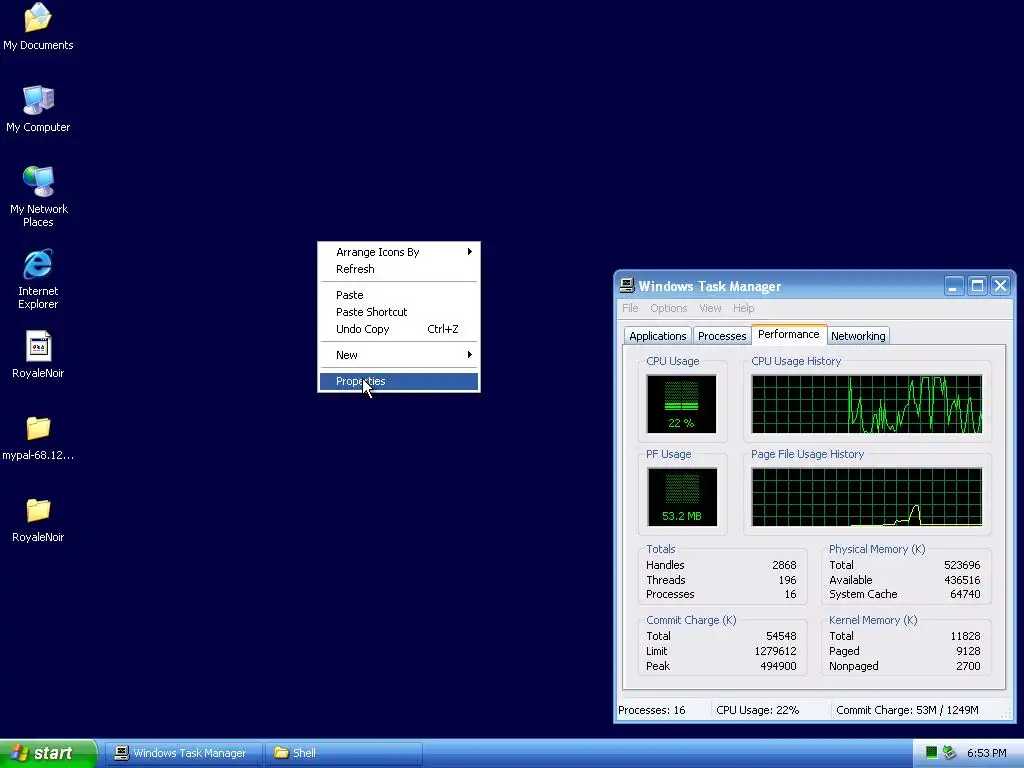The image size is (1024, 768).
Task: Click the System Cache value 64740
Action: 965,594
